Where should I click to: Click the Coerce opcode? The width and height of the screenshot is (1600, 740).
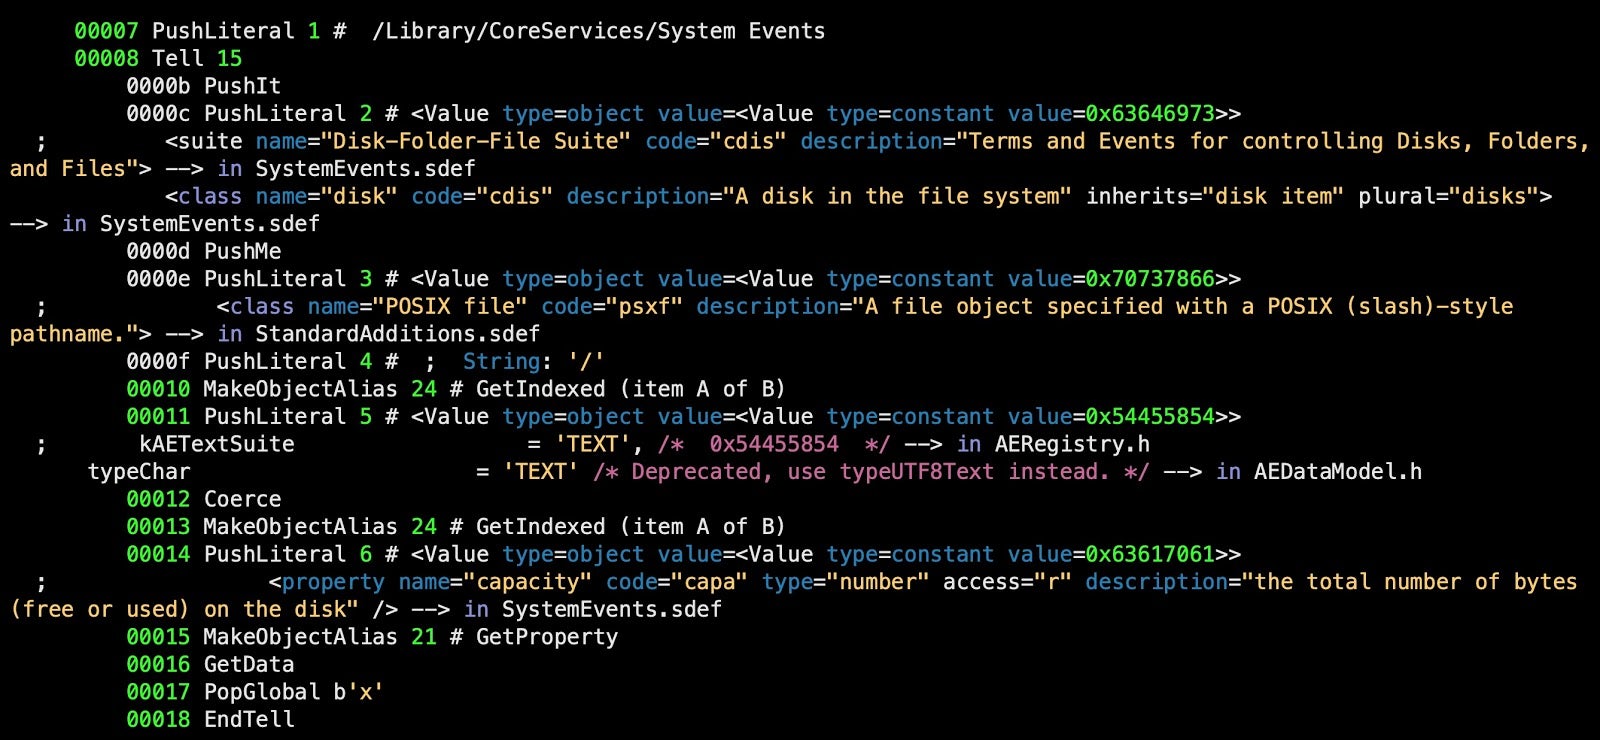click(x=242, y=499)
